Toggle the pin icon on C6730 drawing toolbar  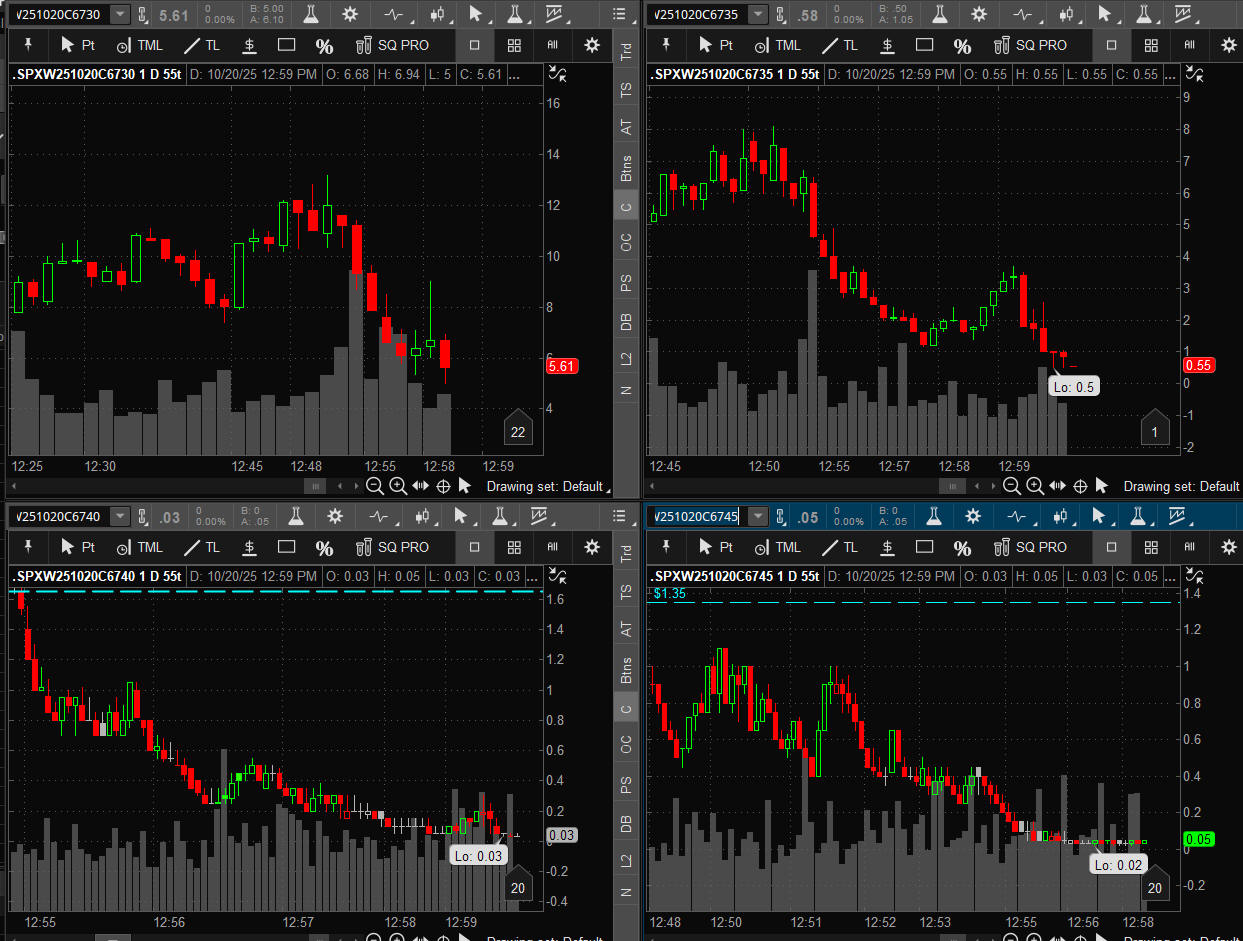coord(28,45)
